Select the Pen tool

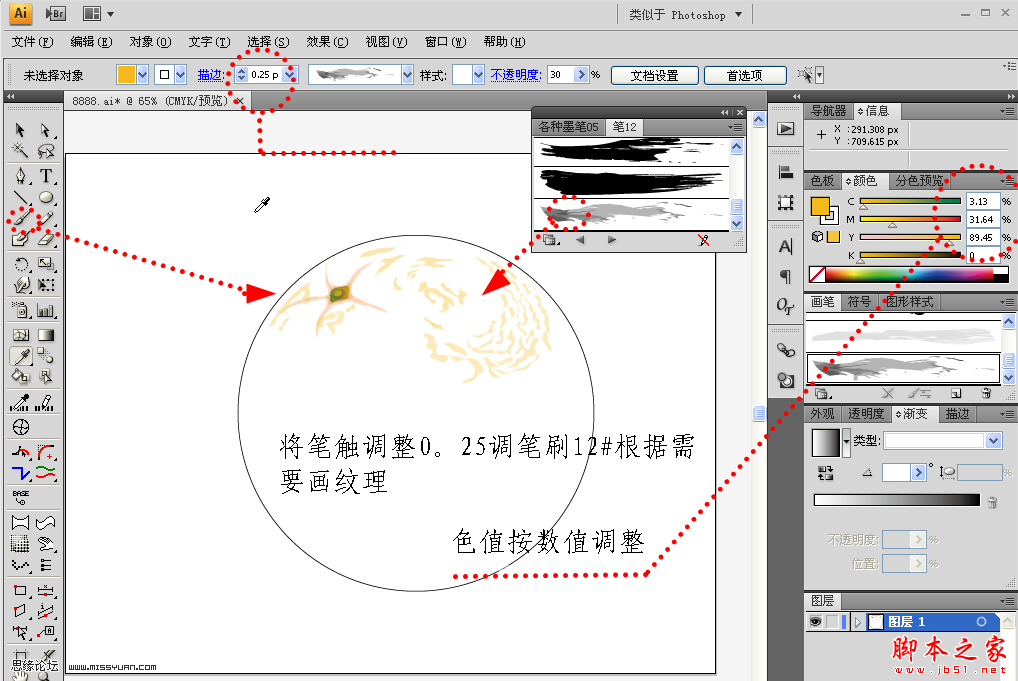point(21,177)
